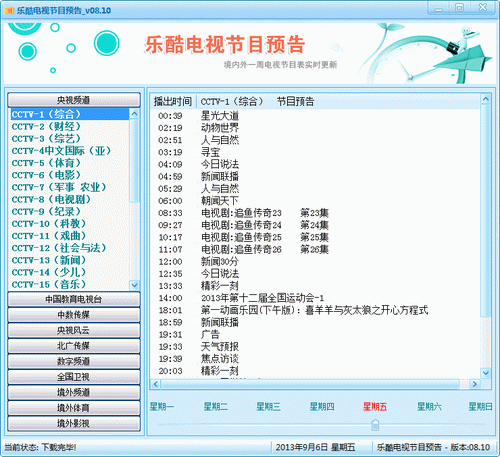500x457 pixels.
Task: Click program list scroll left arrow
Action: pyautogui.click(x=155, y=384)
